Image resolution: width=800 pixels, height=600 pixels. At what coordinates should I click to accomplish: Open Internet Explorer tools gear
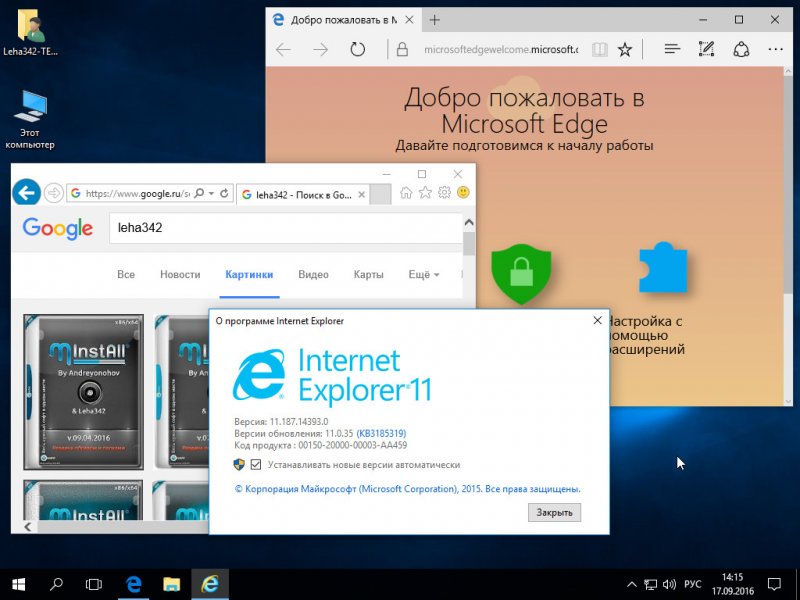(x=444, y=193)
